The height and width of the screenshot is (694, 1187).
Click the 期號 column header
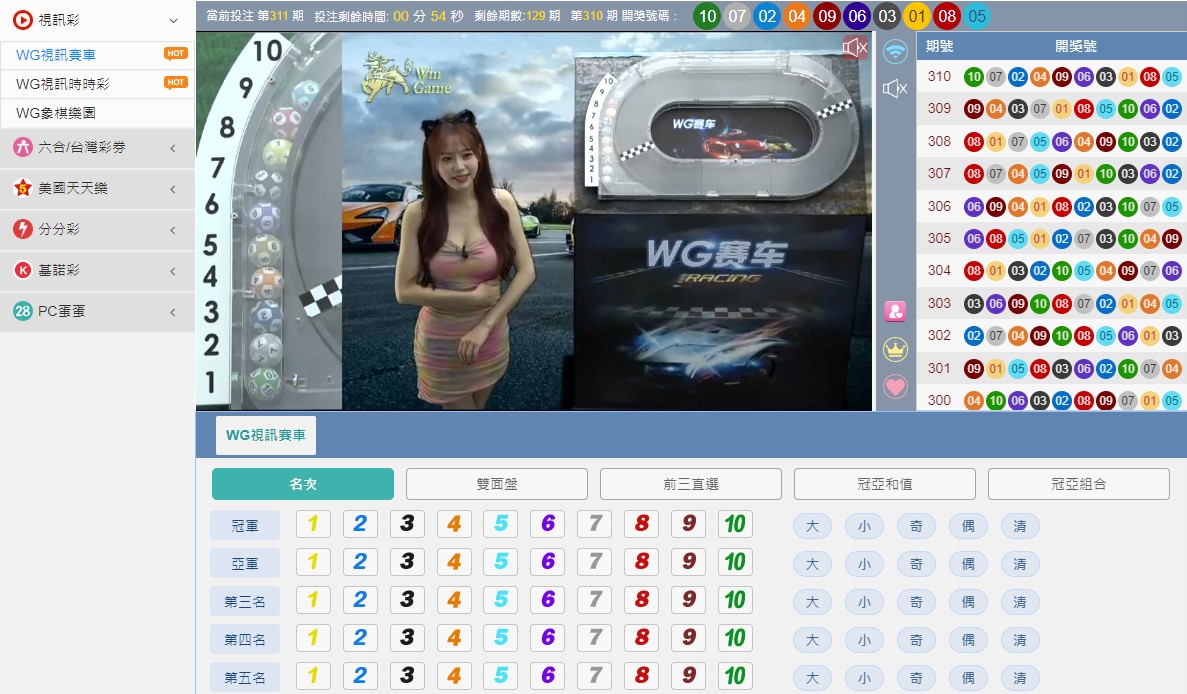tap(939, 46)
